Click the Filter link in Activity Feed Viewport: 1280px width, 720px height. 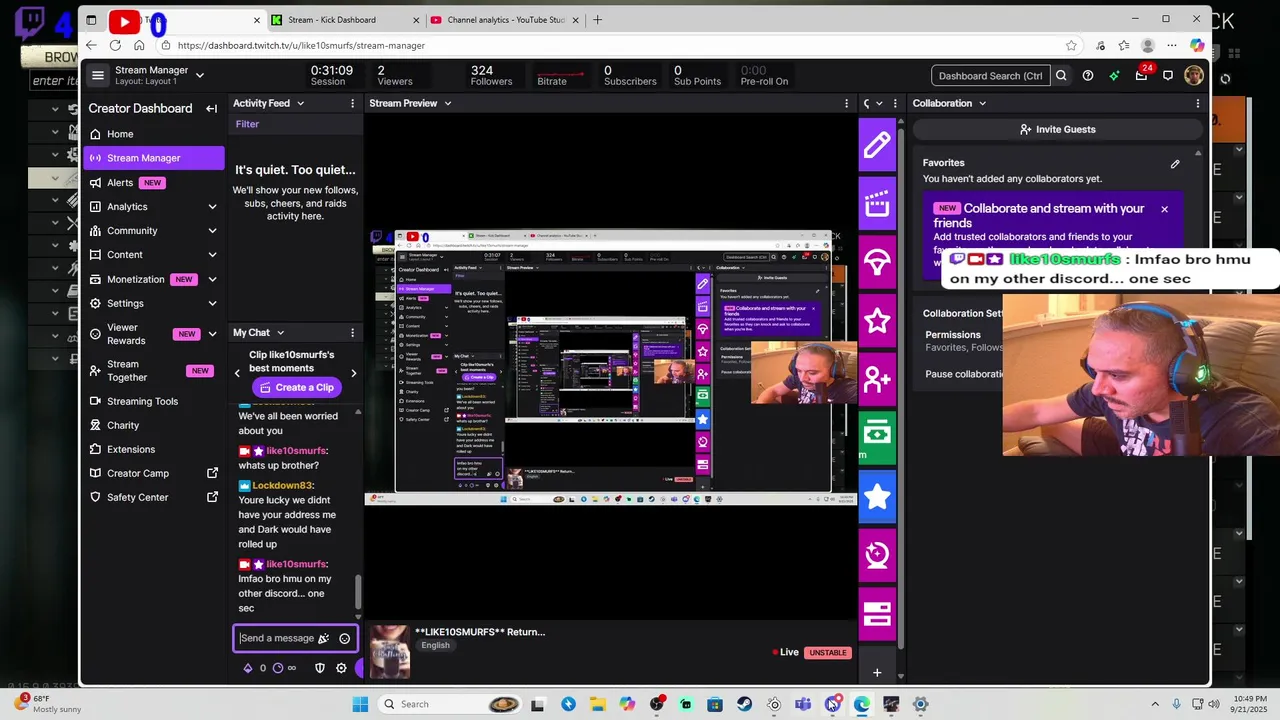point(247,124)
